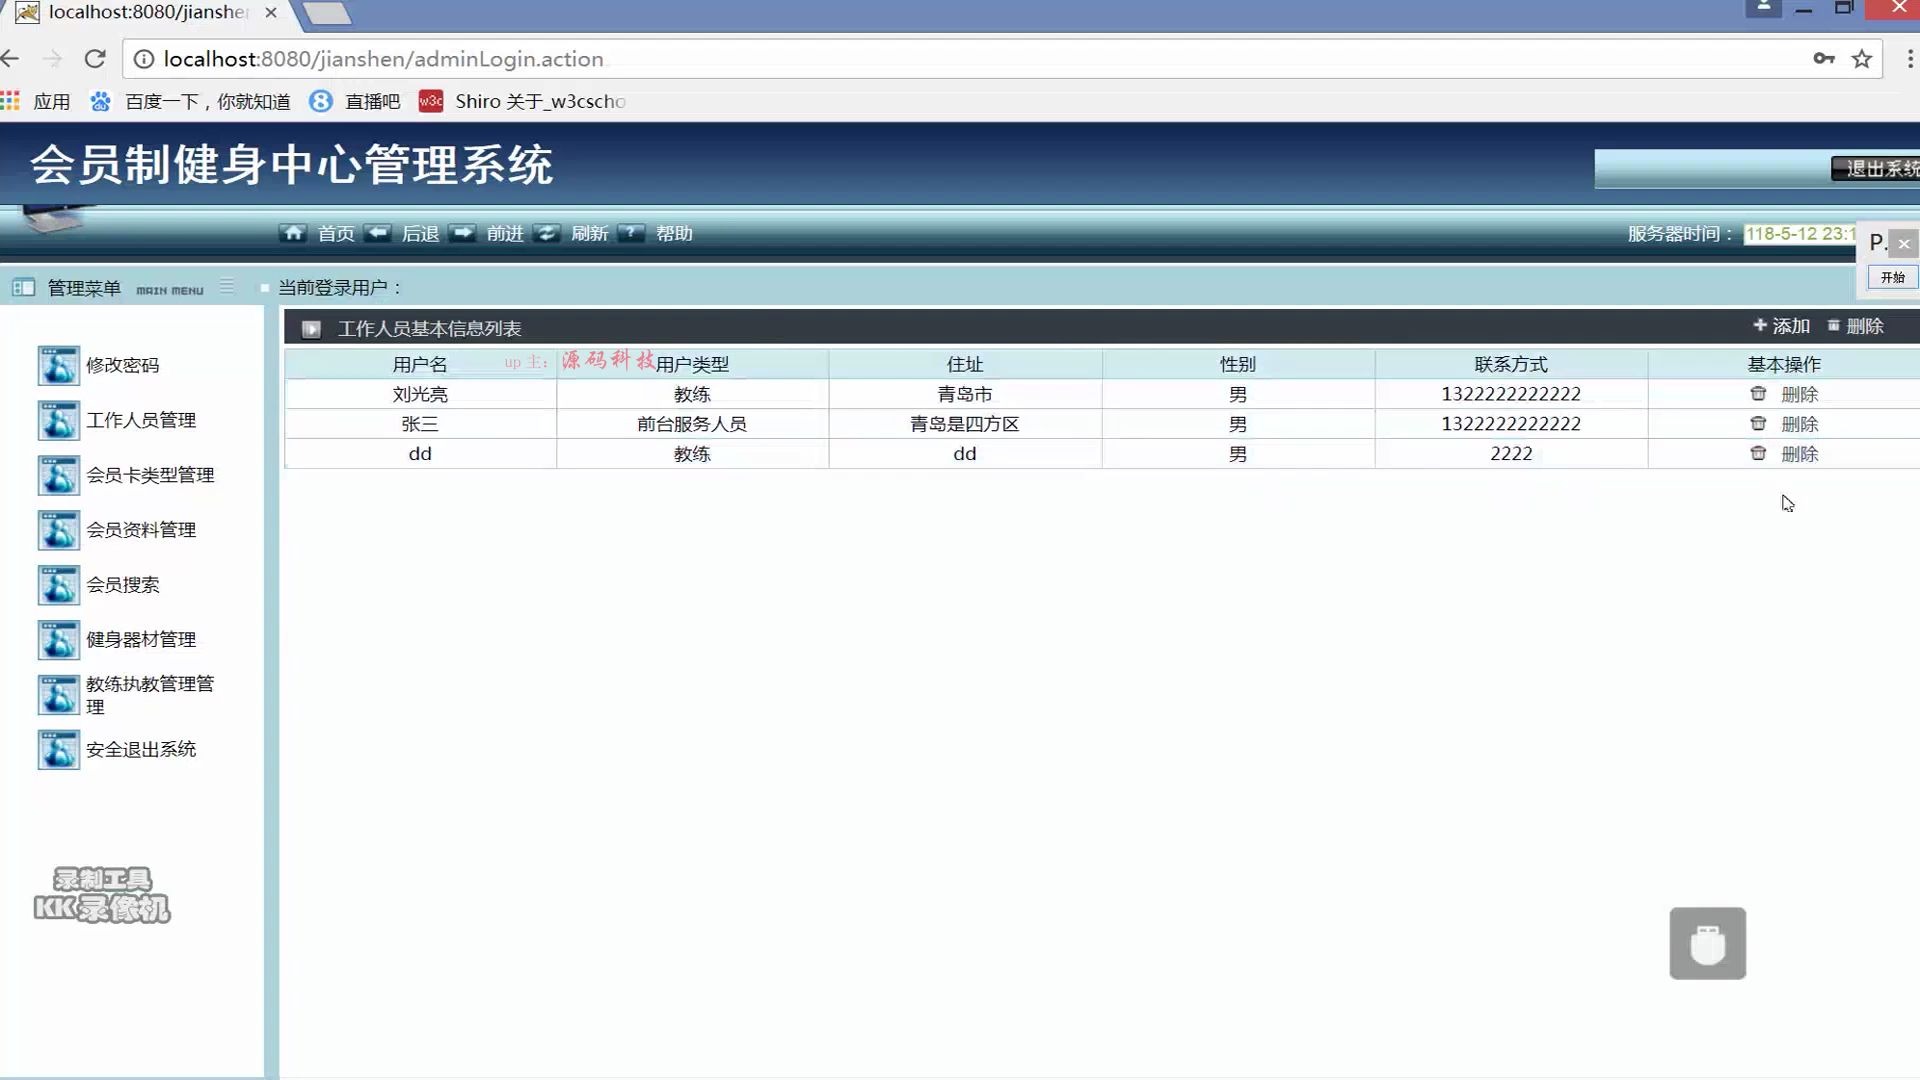Click the play icon in 工作人员基本信息列表 header
The width and height of the screenshot is (1920, 1080).
311,329
